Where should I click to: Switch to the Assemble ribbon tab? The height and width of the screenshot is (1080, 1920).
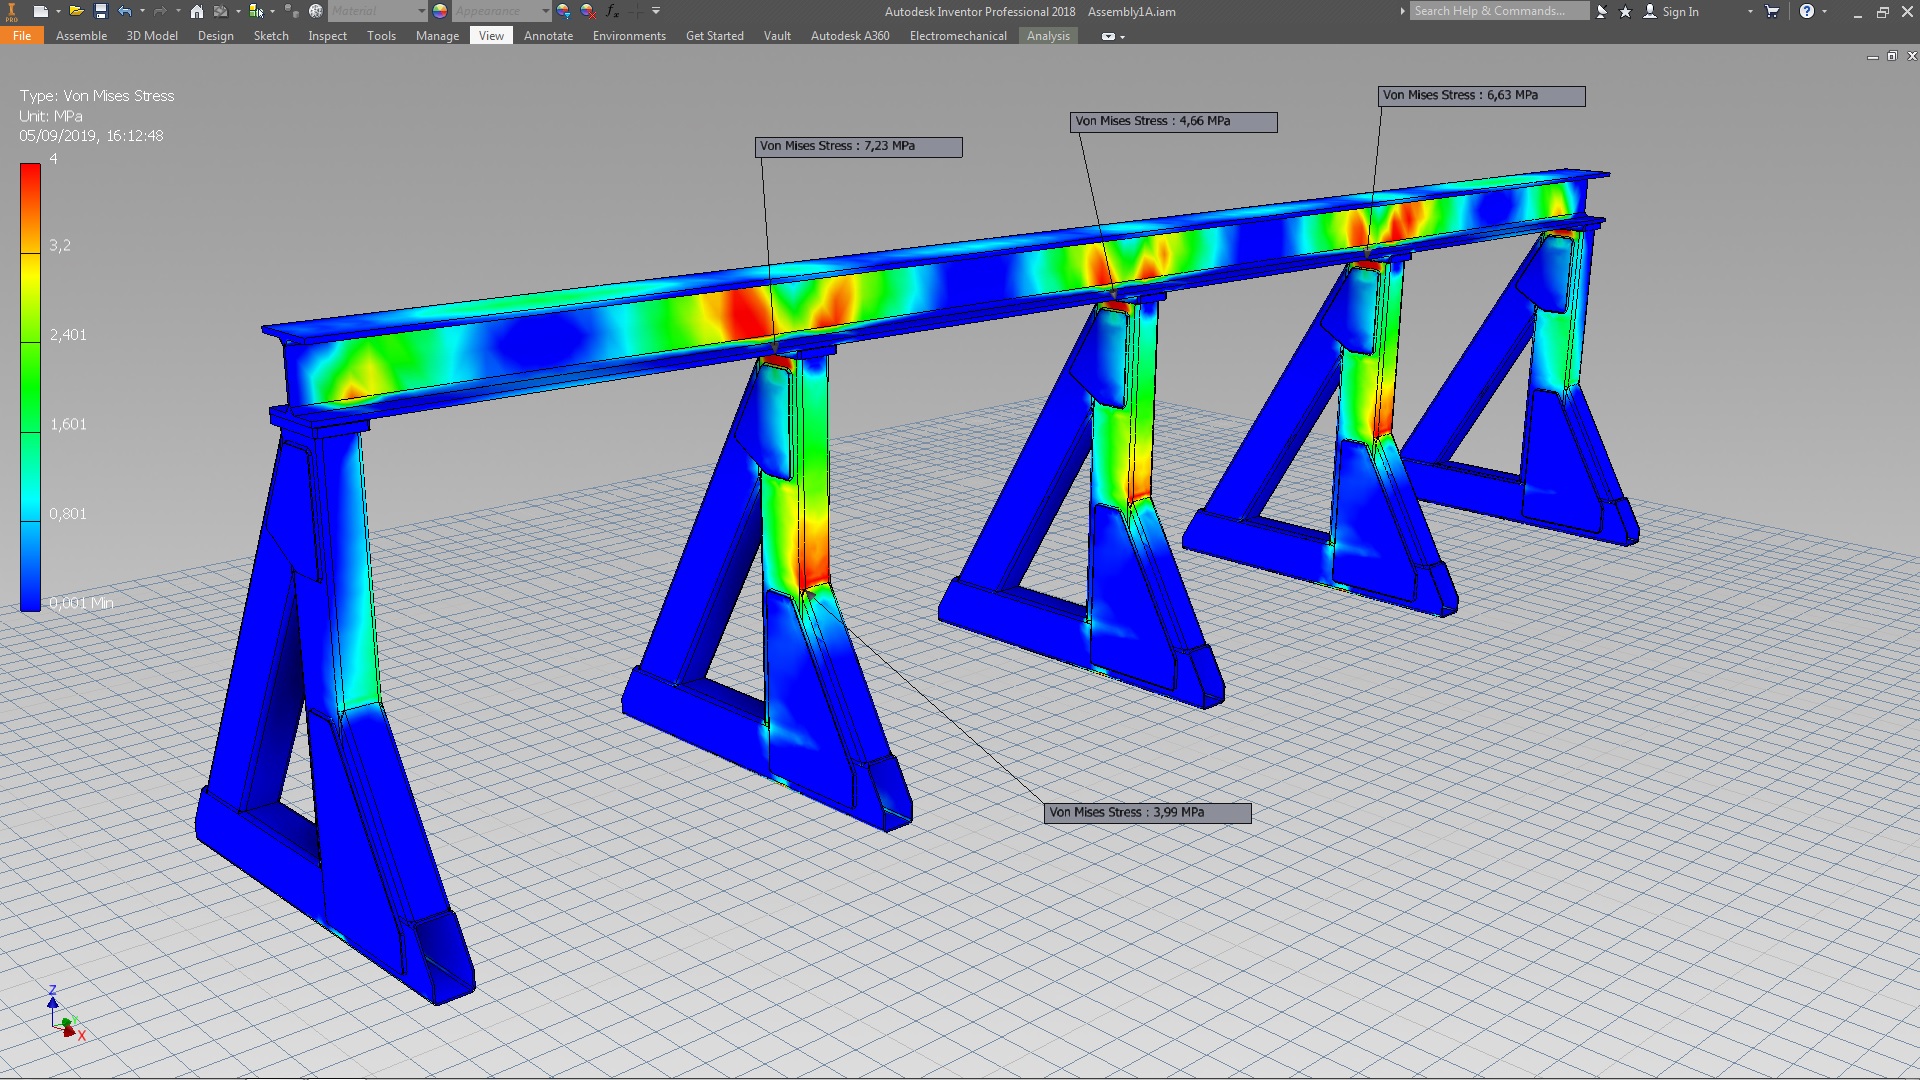[81, 35]
